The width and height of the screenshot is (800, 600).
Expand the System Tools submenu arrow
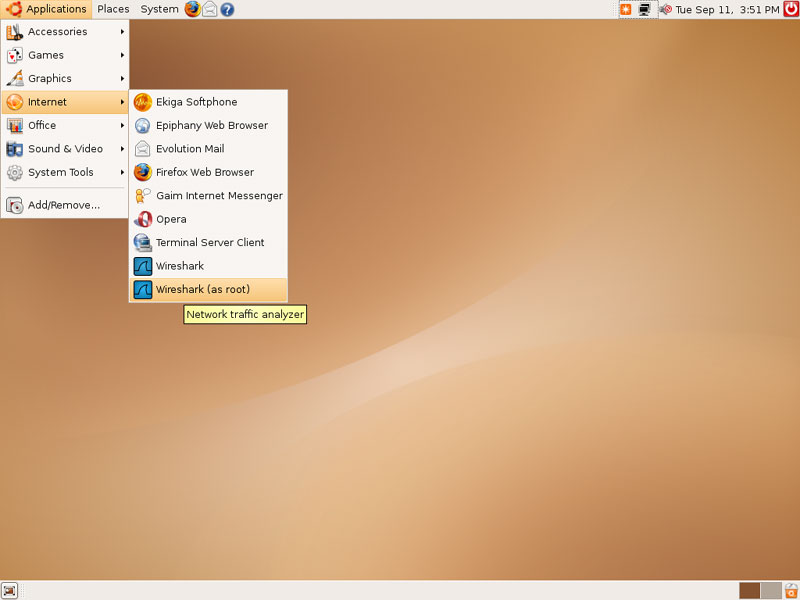click(x=122, y=172)
